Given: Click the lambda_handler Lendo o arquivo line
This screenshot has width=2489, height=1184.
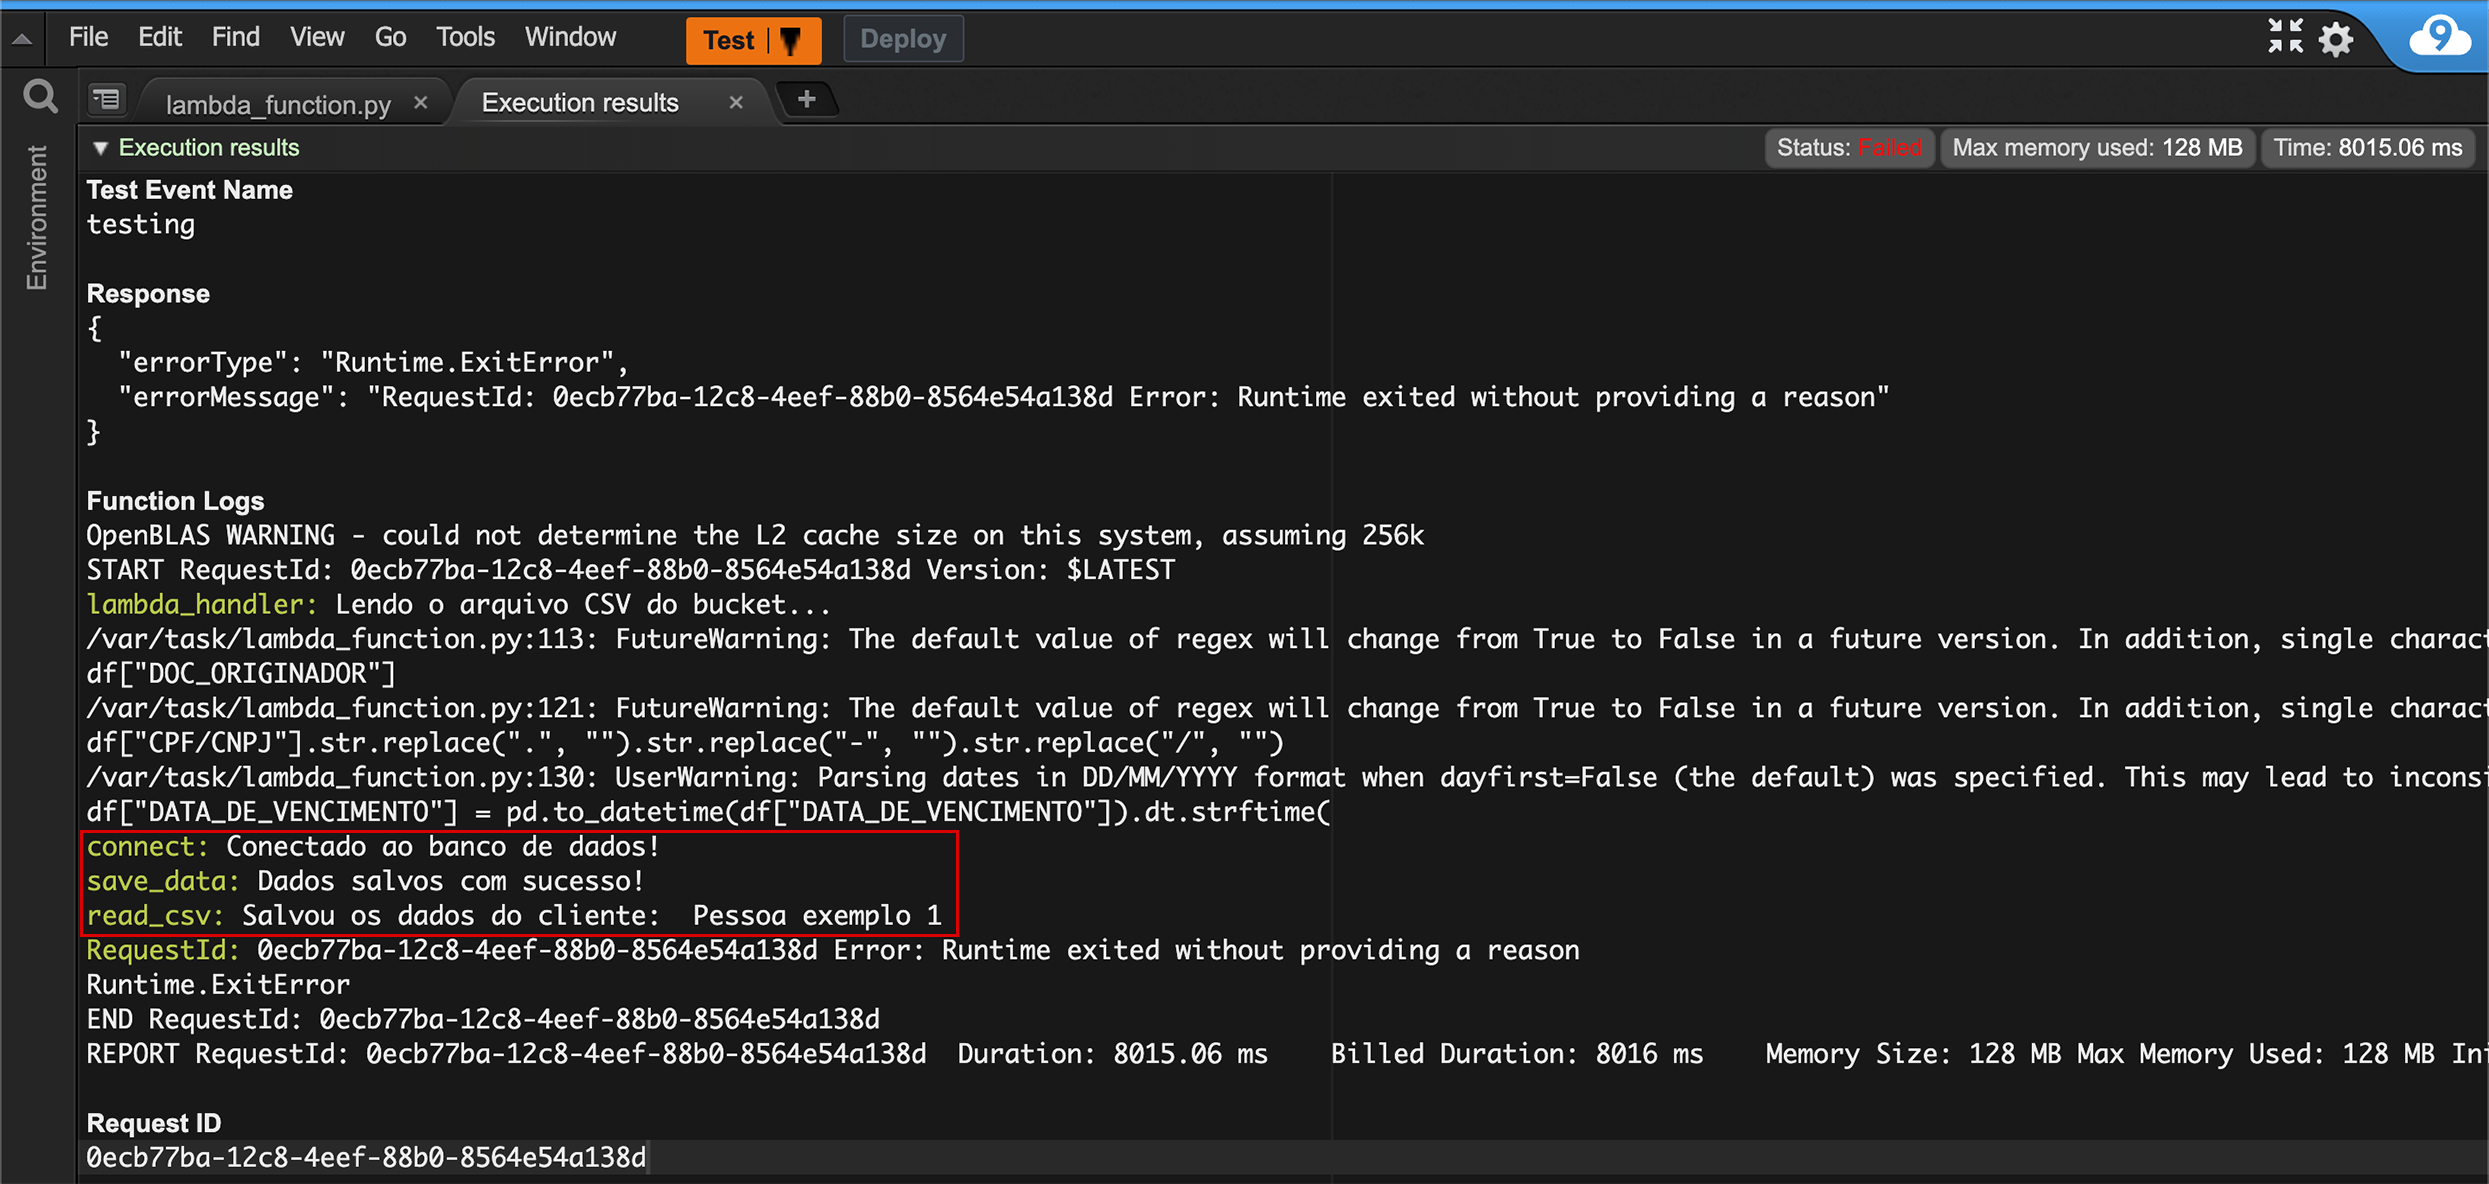Looking at the screenshot, I should (459, 604).
